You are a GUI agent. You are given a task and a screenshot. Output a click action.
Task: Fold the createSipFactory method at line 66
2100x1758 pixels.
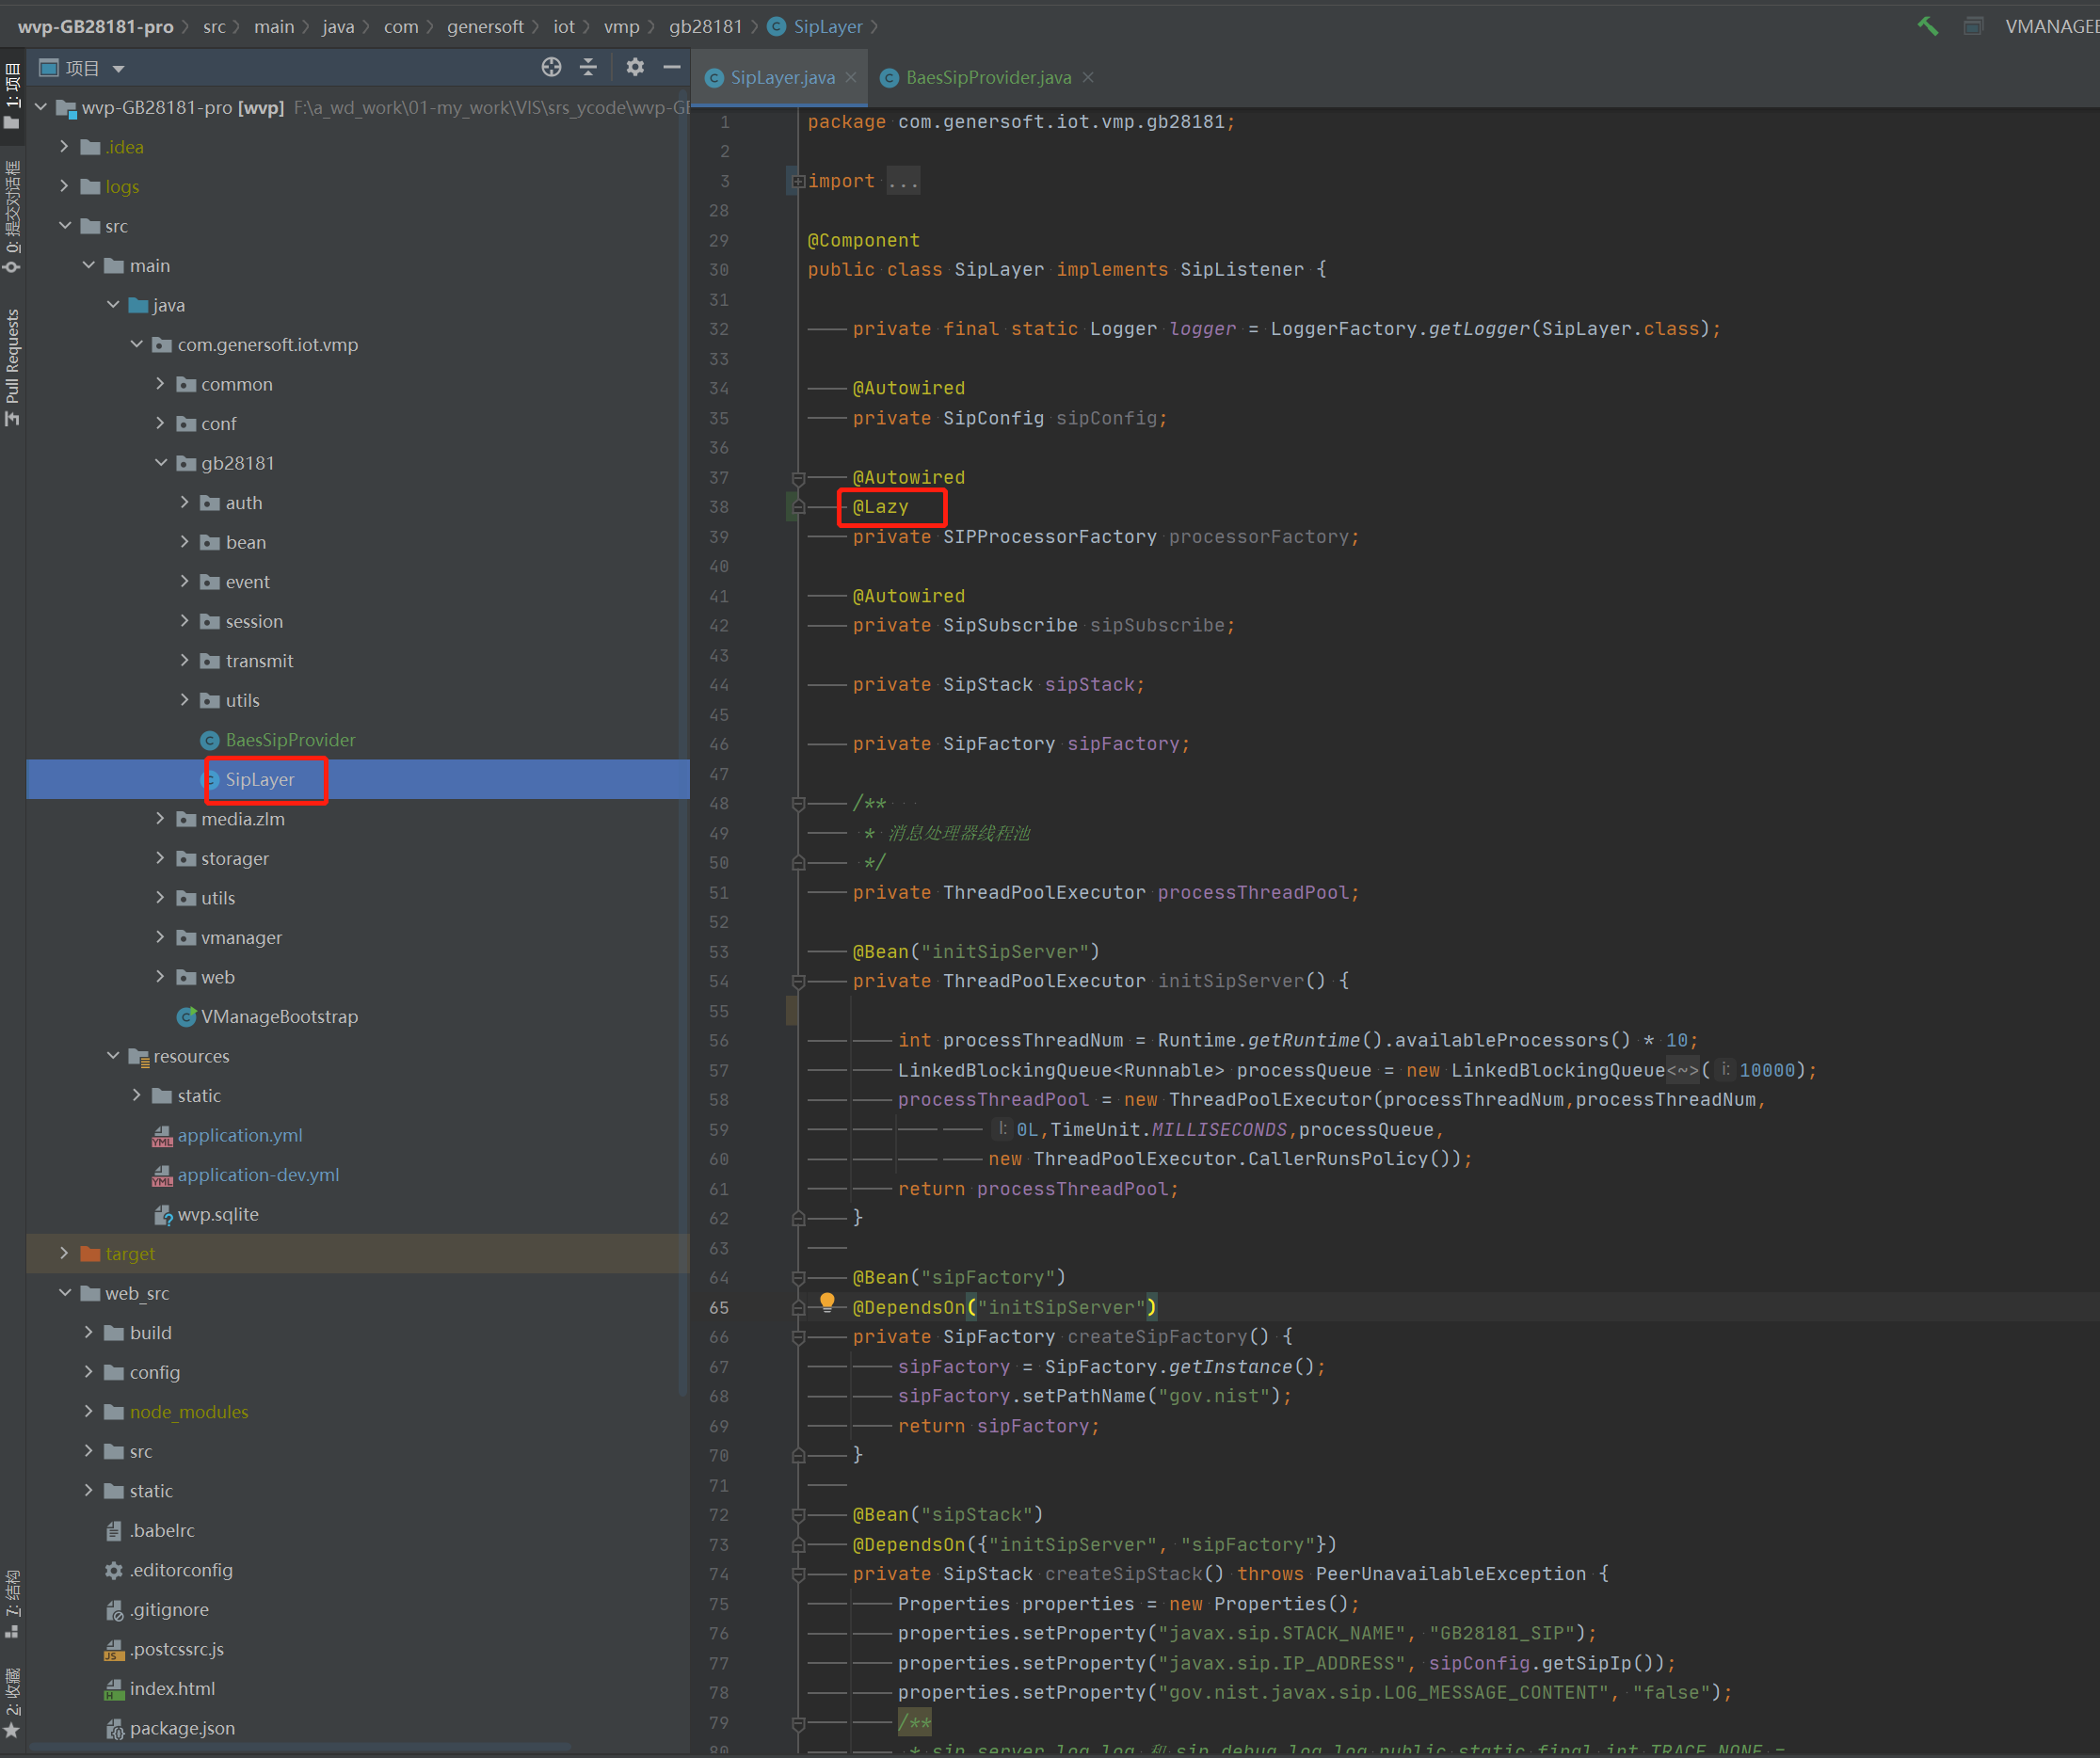pos(798,1337)
